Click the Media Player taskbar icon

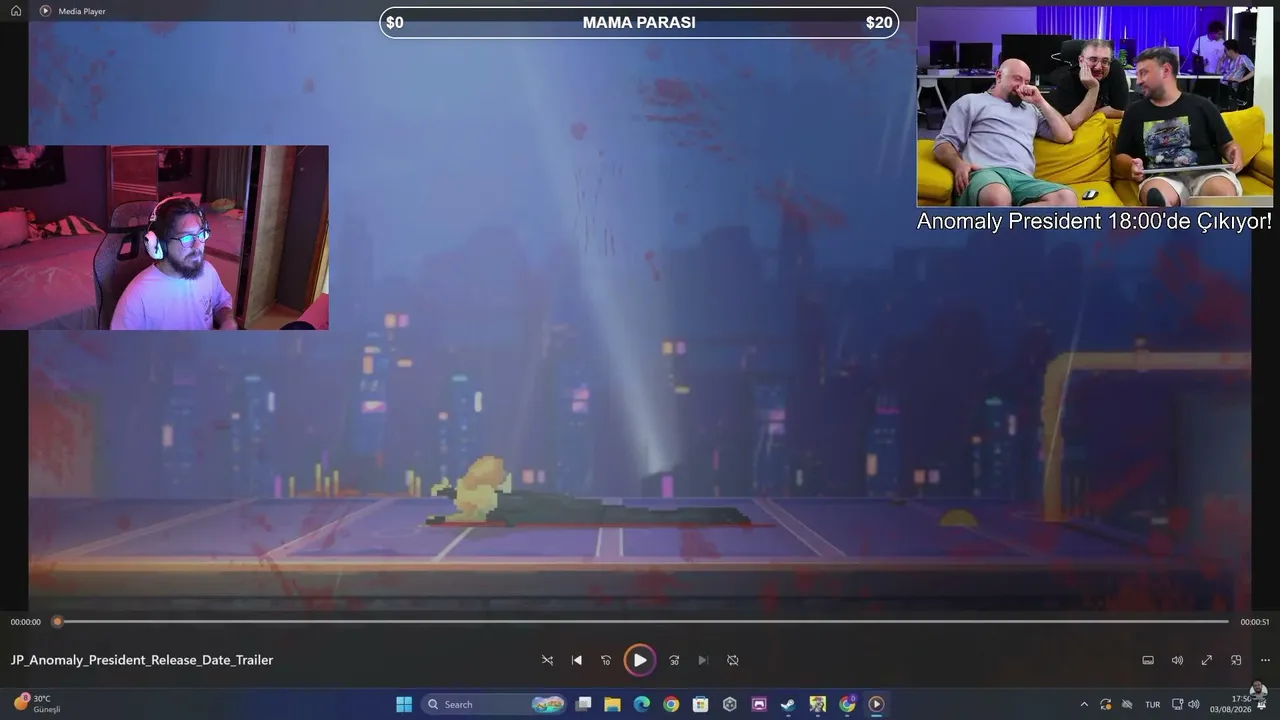click(876, 704)
